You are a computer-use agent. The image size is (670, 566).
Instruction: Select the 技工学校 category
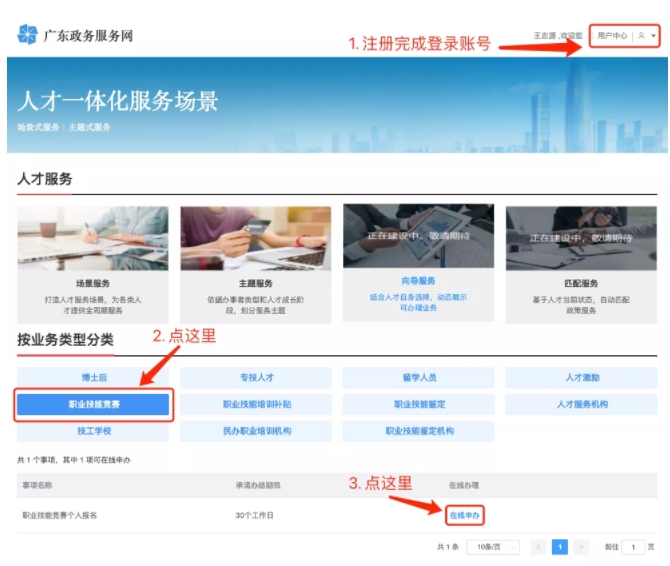coord(93,431)
